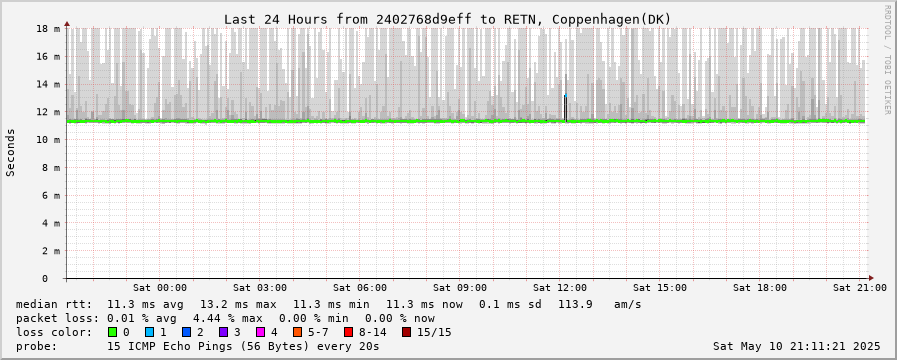Click the orange 5-7 loss swatch
The image size is (897, 360).
297,332
